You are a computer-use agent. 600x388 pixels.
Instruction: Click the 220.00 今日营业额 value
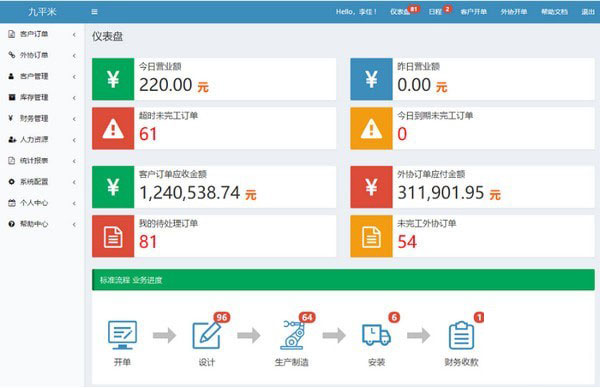(x=166, y=85)
